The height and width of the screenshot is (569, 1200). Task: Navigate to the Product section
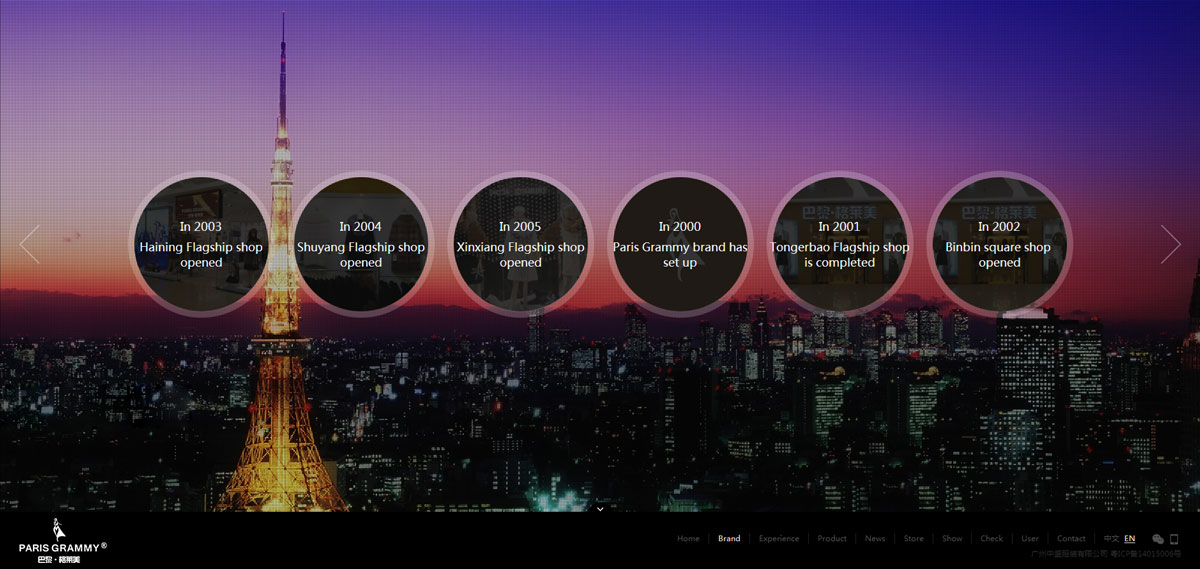point(832,539)
